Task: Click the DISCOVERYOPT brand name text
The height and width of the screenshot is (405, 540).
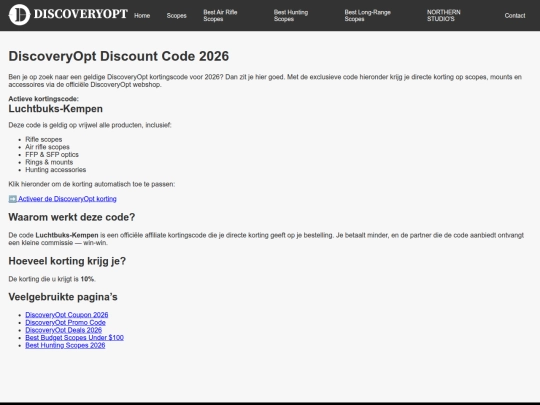Action: pyautogui.click(x=81, y=14)
